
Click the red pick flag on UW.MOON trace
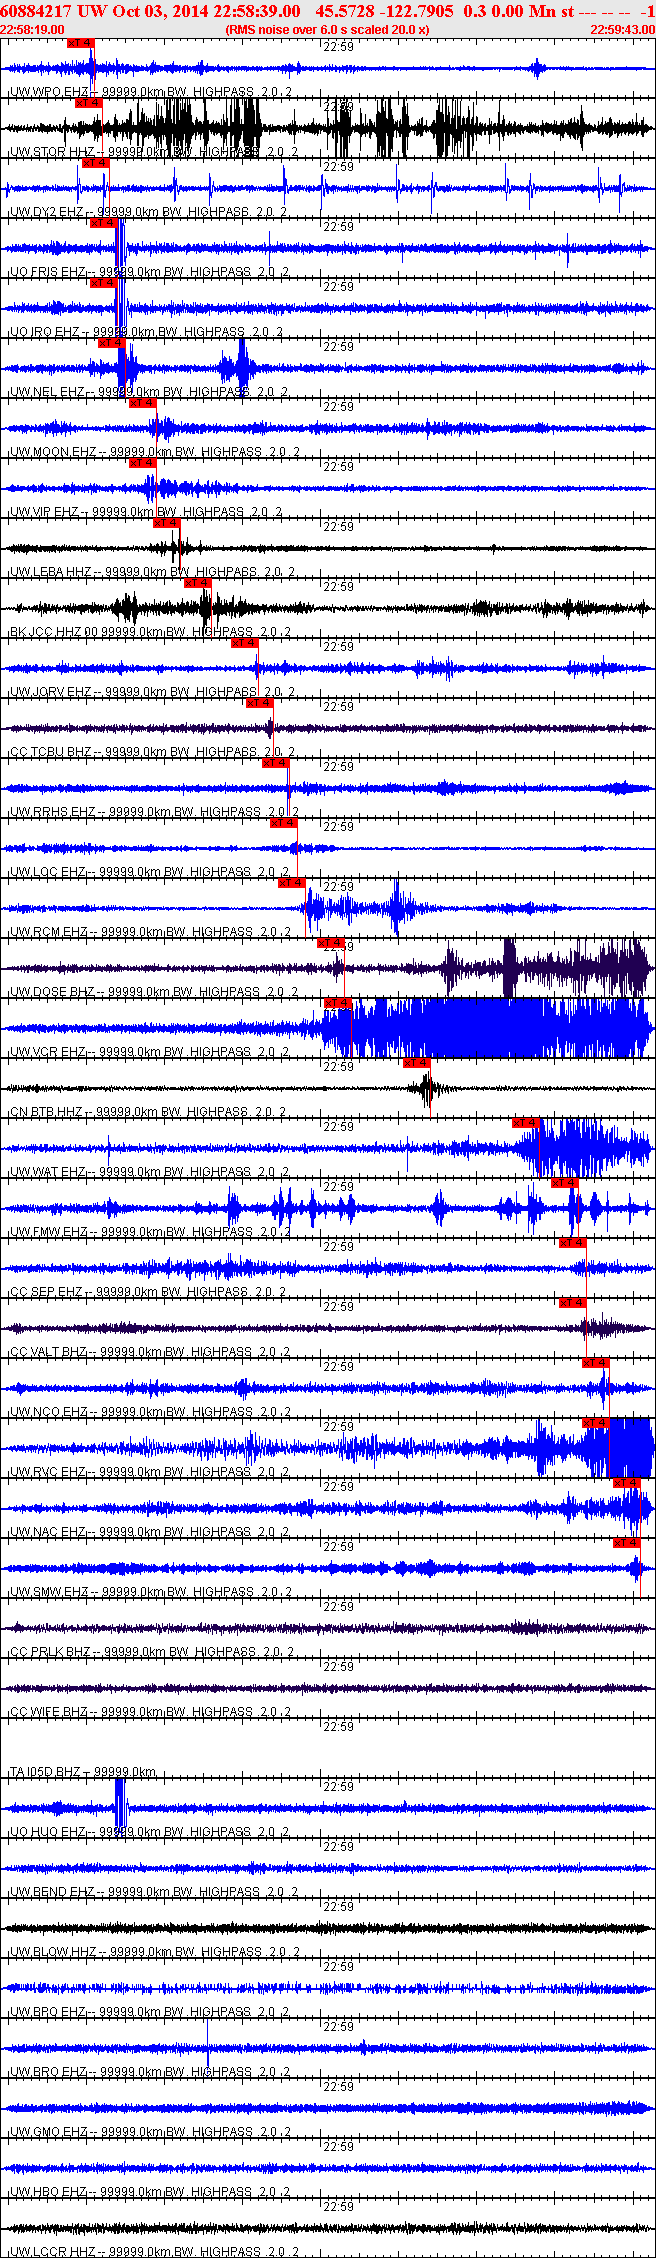pos(142,402)
